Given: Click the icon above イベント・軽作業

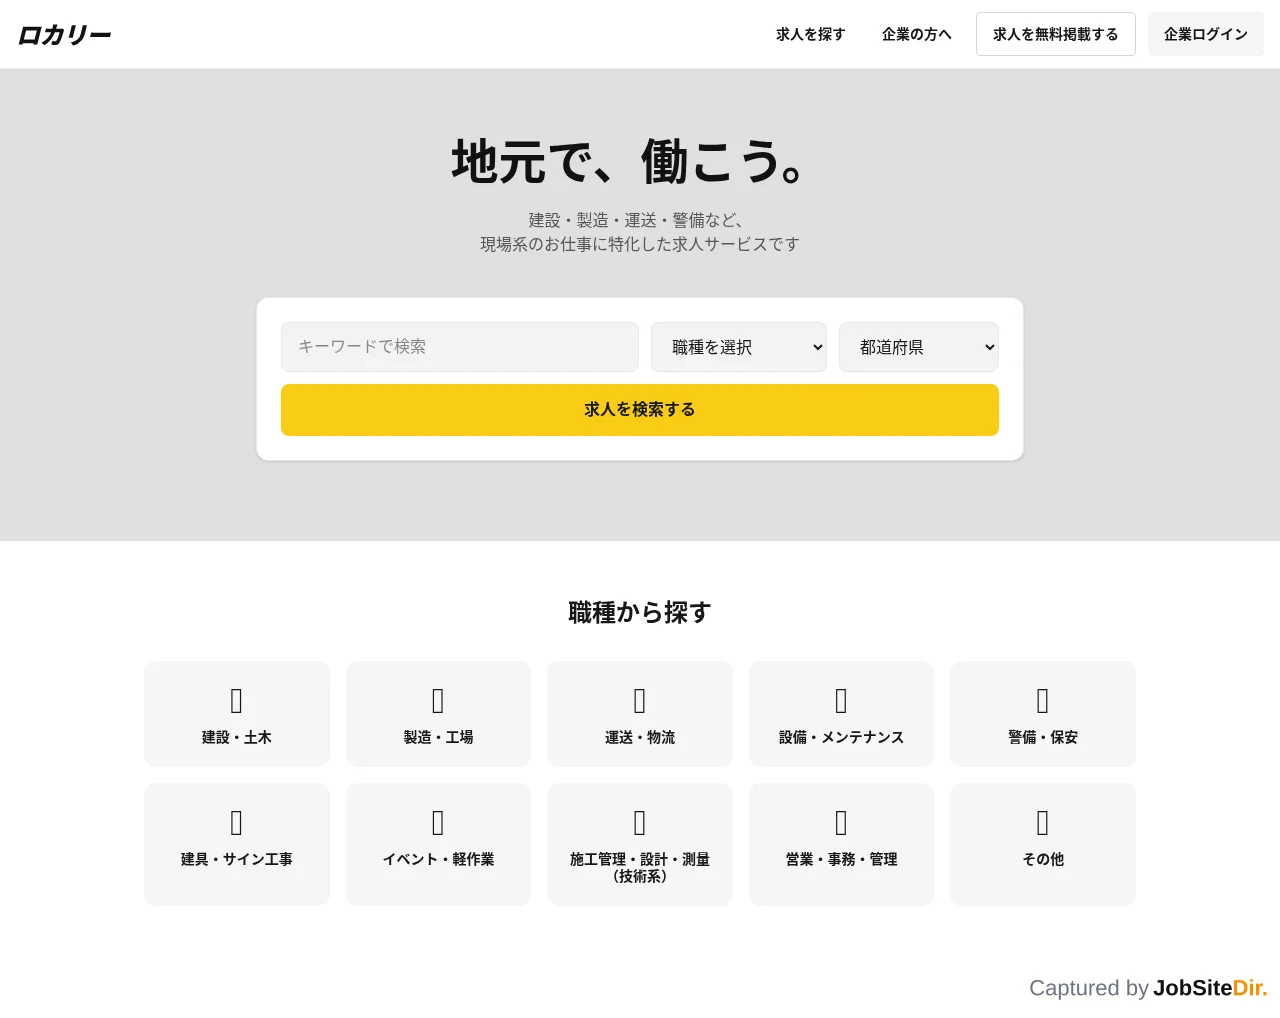Looking at the screenshot, I should pos(438,823).
